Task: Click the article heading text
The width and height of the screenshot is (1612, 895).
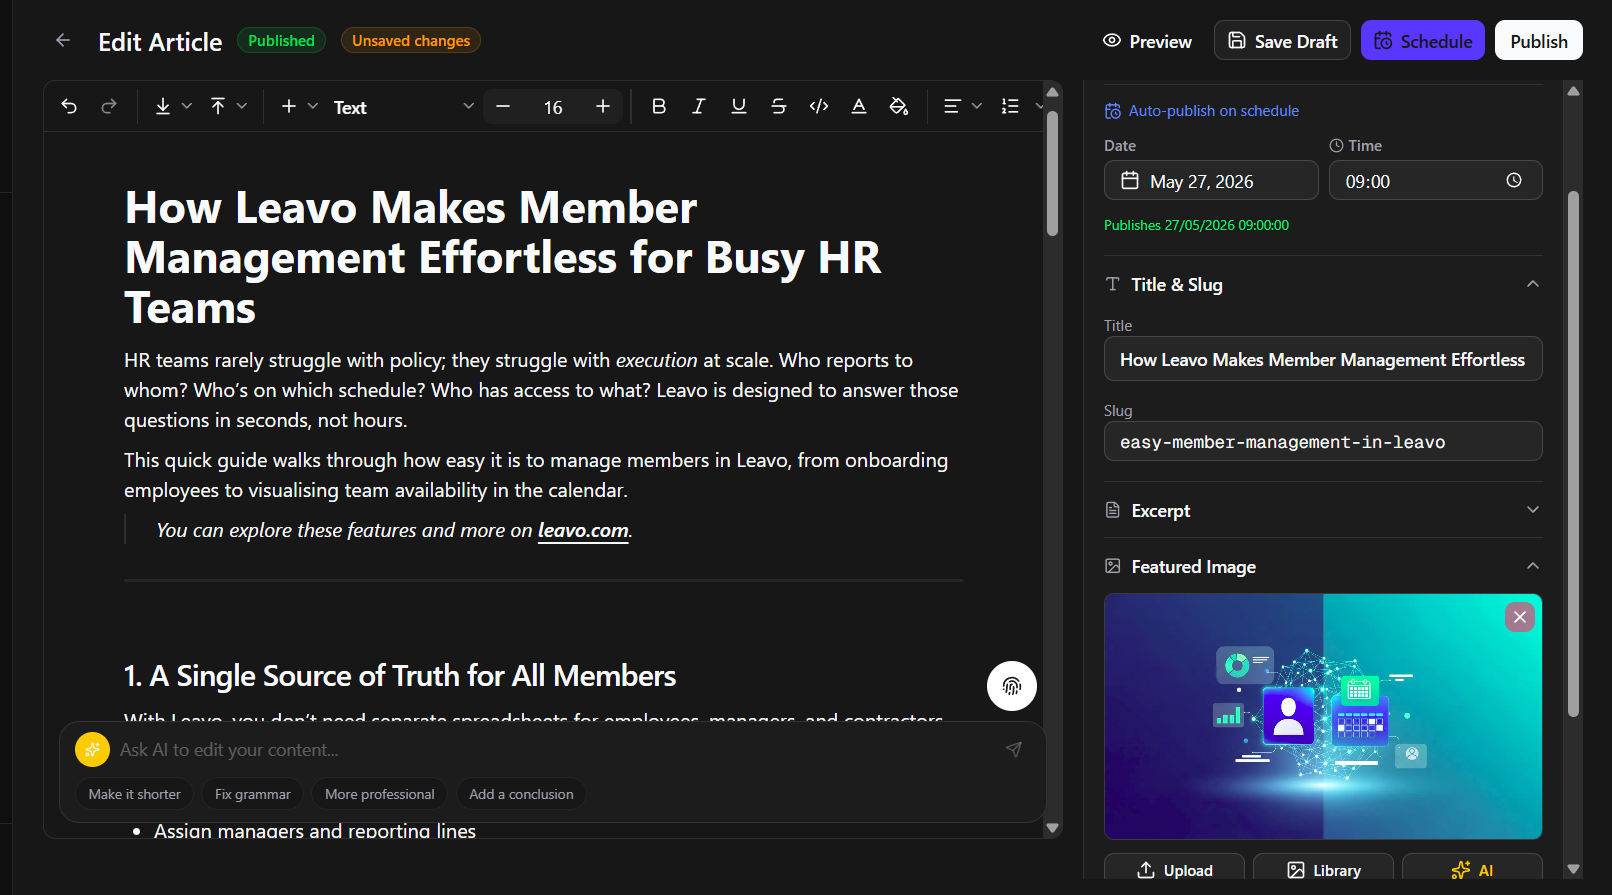Action: click(x=503, y=258)
